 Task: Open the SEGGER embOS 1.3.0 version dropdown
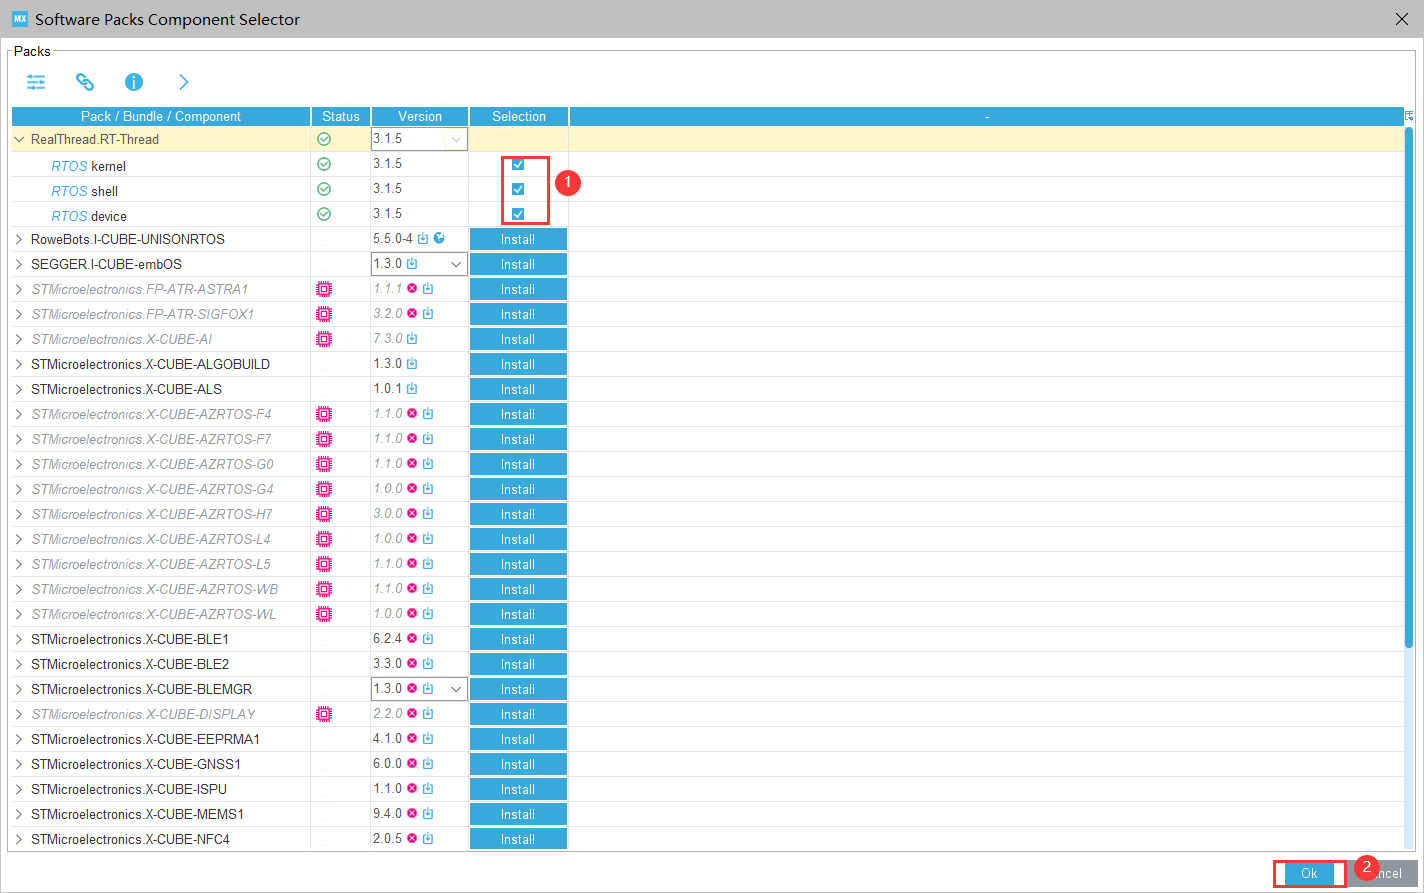click(456, 264)
